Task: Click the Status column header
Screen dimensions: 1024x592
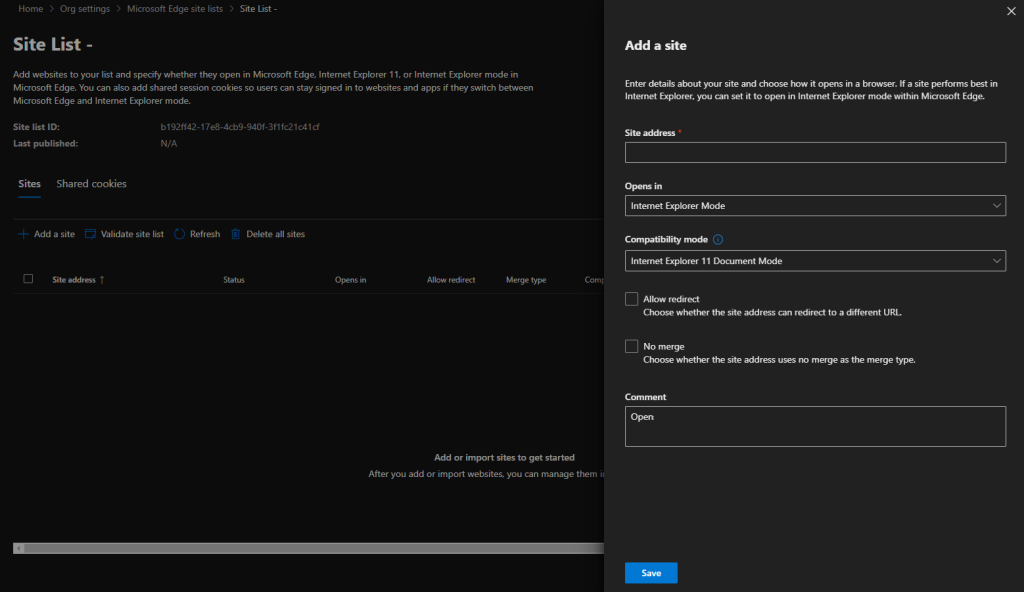Action: [x=234, y=280]
